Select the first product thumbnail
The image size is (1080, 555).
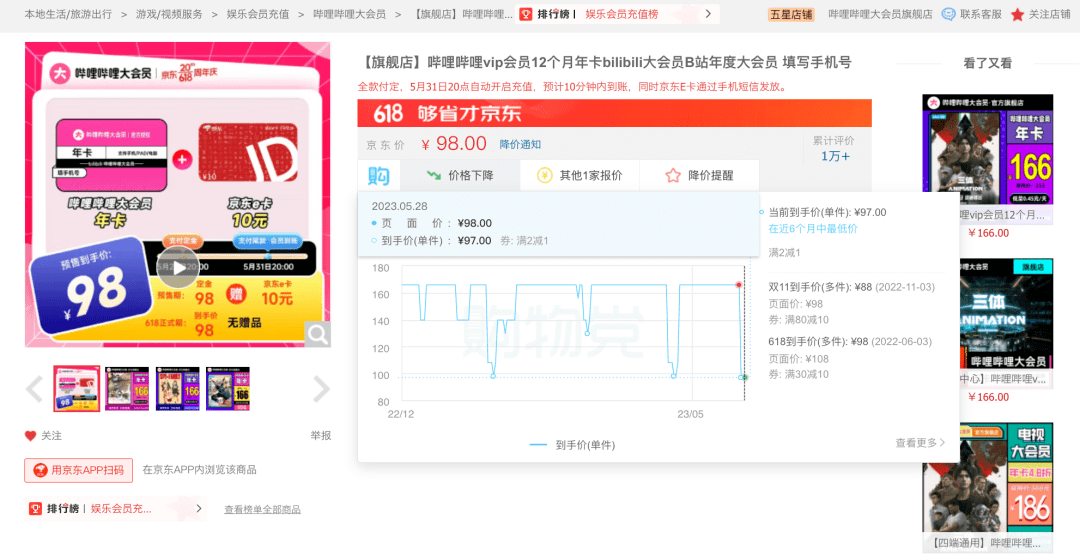coord(76,388)
